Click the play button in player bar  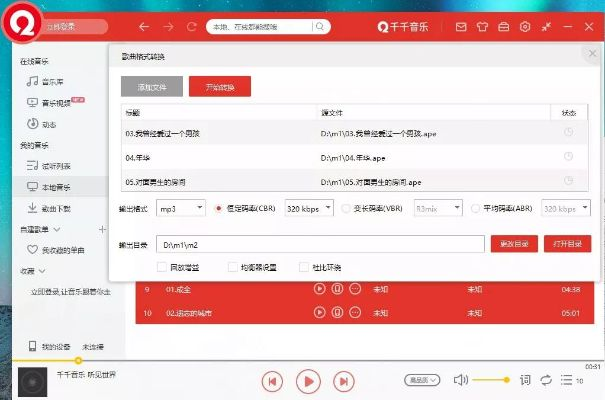coord(308,381)
